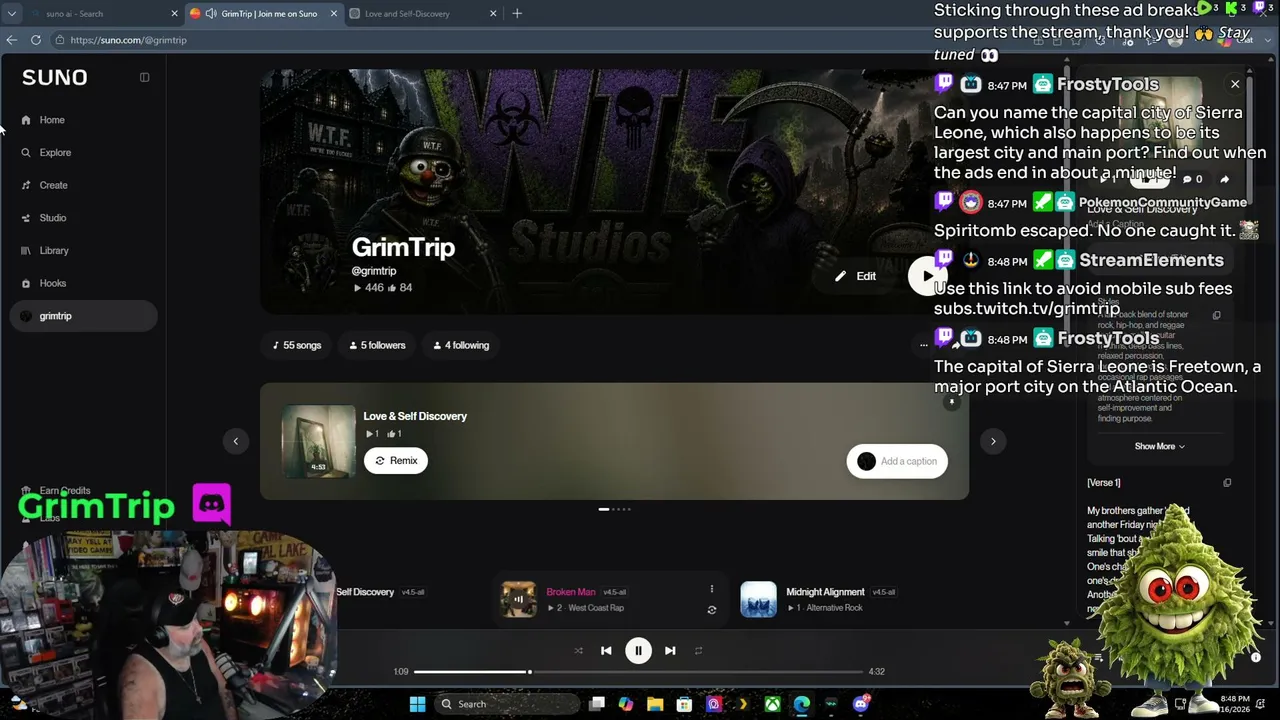This screenshot has width=1280, height=720.
Task: Copy the song styles text
Action: tap(1217, 316)
